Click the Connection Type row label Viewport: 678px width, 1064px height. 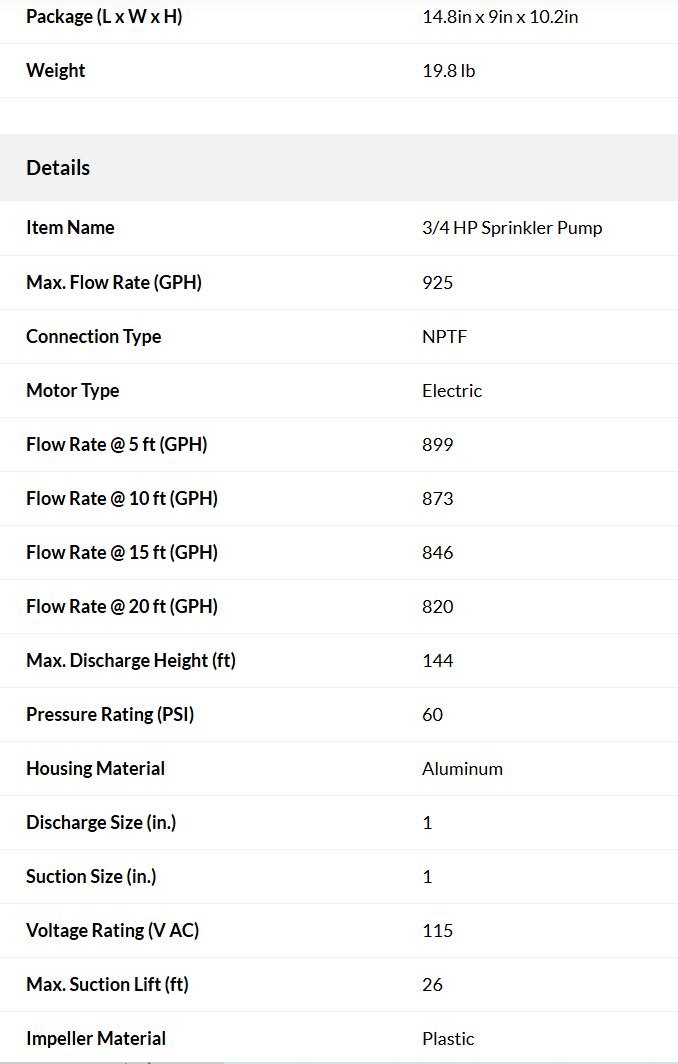tap(94, 337)
